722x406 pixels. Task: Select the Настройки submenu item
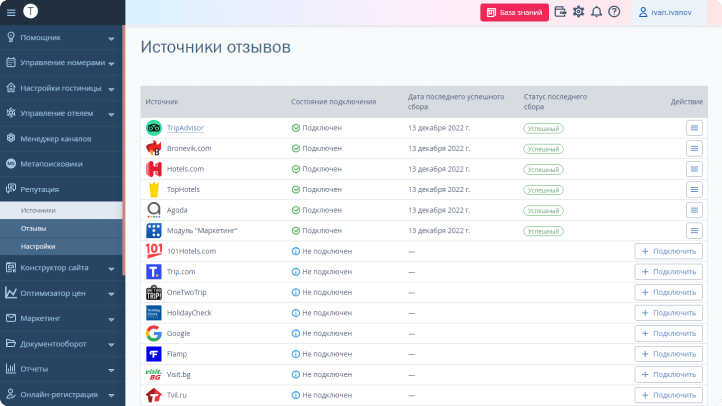pyautogui.click(x=61, y=246)
